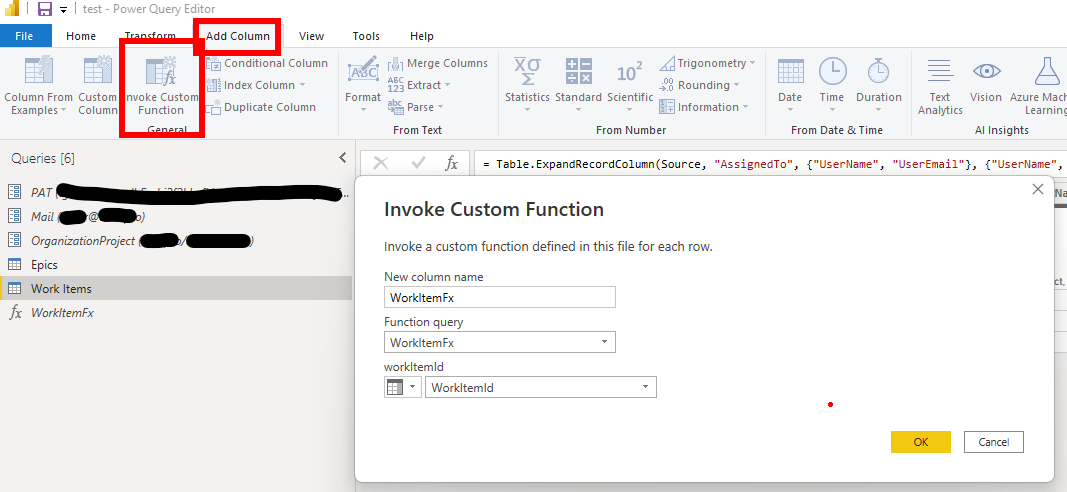
Task: Open the File tab
Action: tap(25, 36)
